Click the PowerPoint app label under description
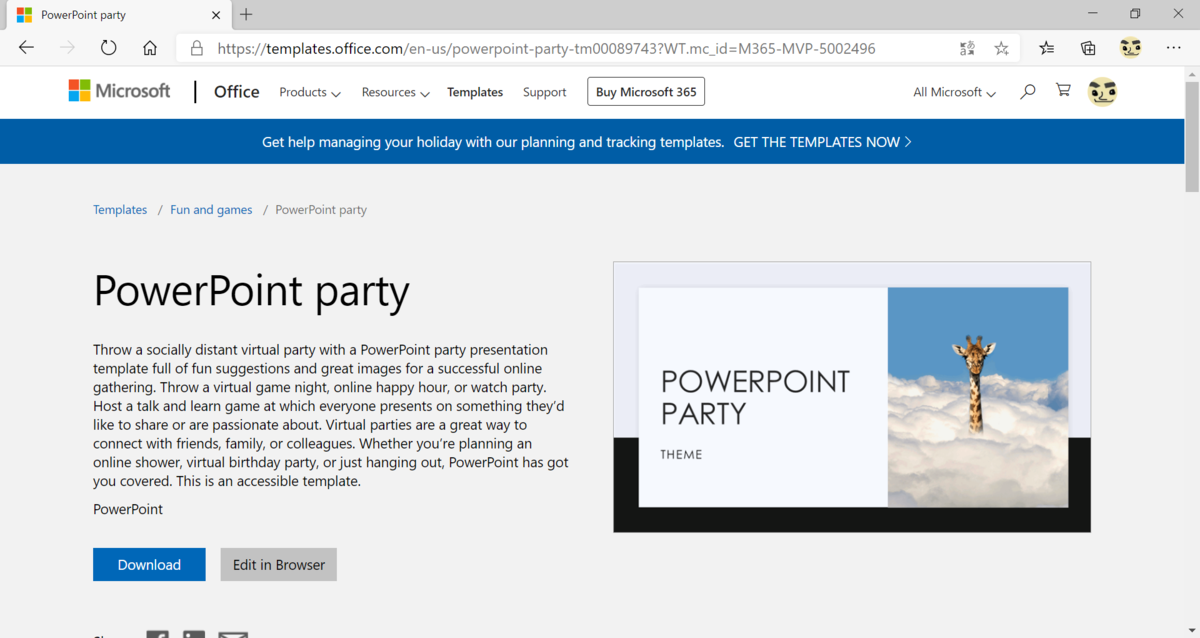 (128, 509)
